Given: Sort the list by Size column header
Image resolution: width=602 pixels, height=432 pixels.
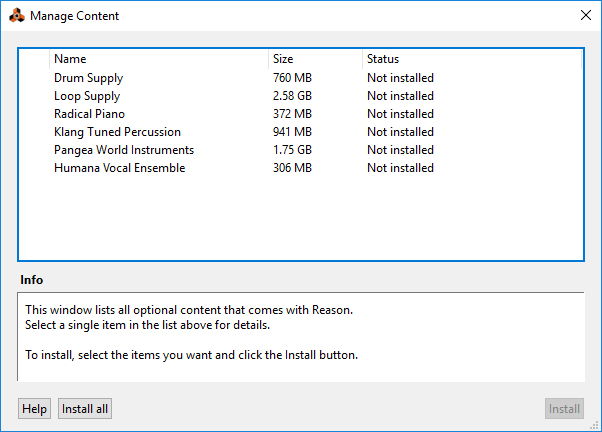Looking at the screenshot, I should [283, 59].
